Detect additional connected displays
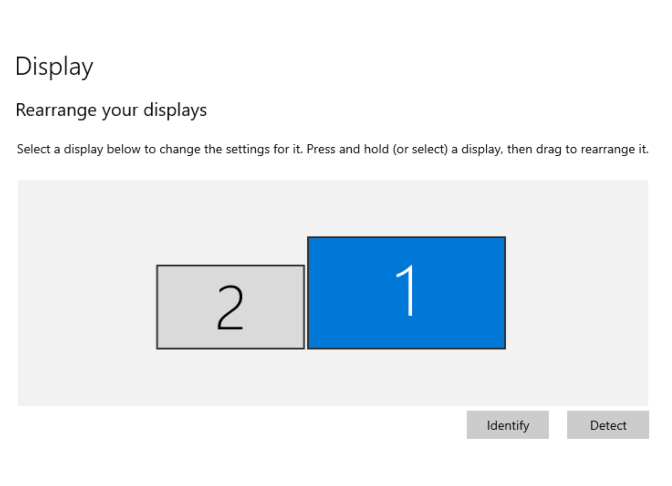Image resolution: width=672 pixels, height=486 pixels. coord(608,425)
